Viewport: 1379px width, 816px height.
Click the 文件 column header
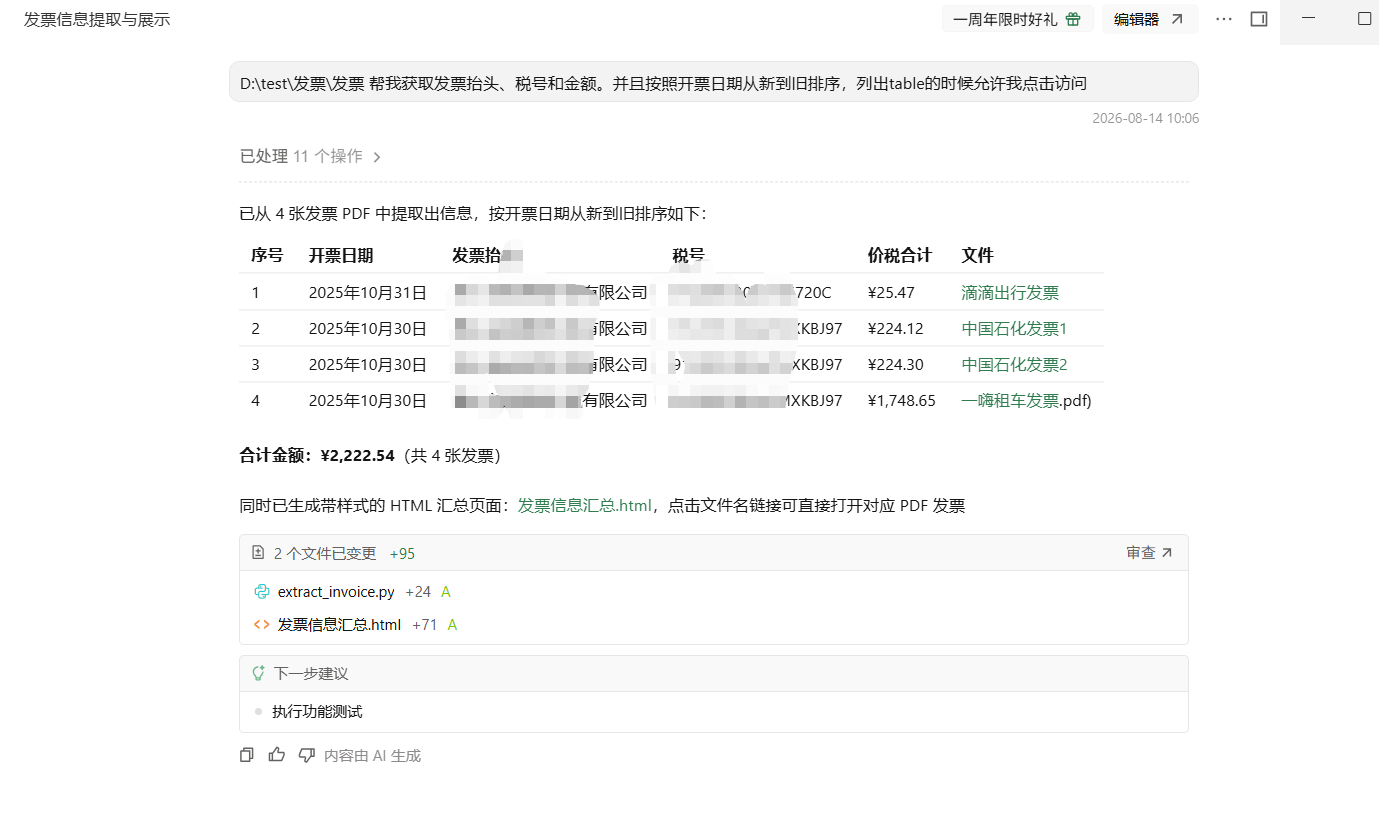click(x=978, y=256)
